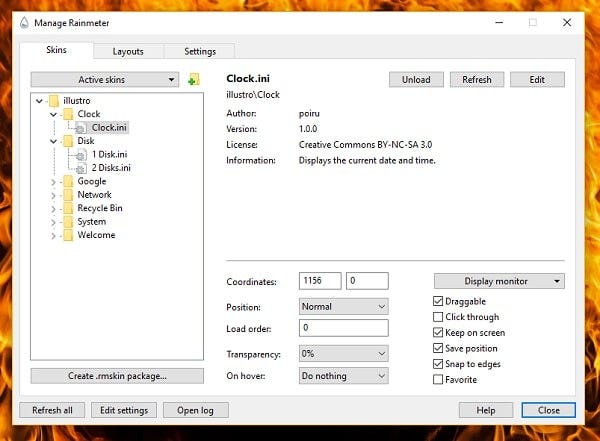Select 2 Disks.ini in the tree
Screen dimensions: 600x441
coord(111,168)
